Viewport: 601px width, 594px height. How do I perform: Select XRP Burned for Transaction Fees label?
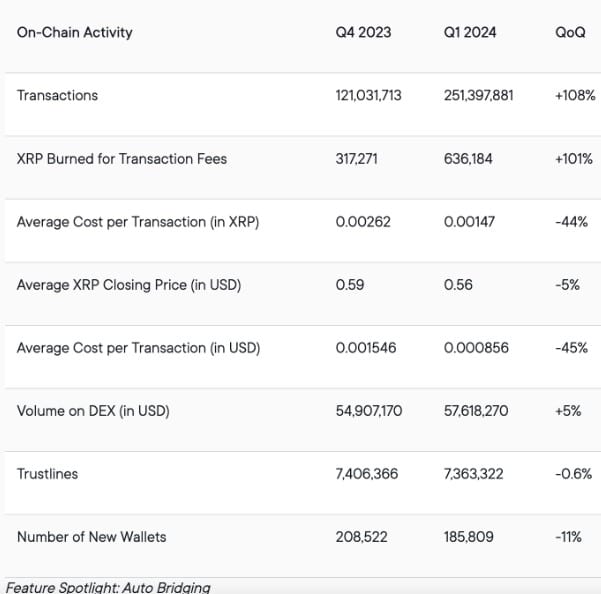click(121, 158)
